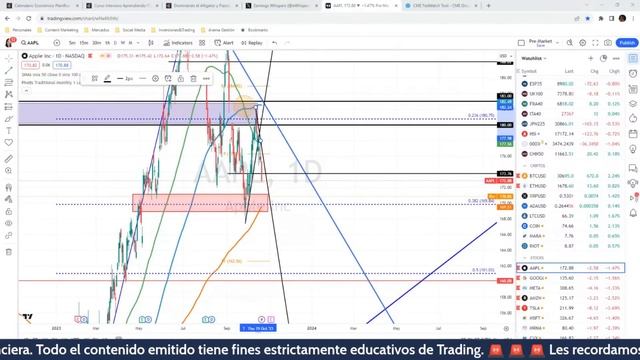Lock the selected drawing
The width and height of the screenshot is (640, 360).
(181, 78)
